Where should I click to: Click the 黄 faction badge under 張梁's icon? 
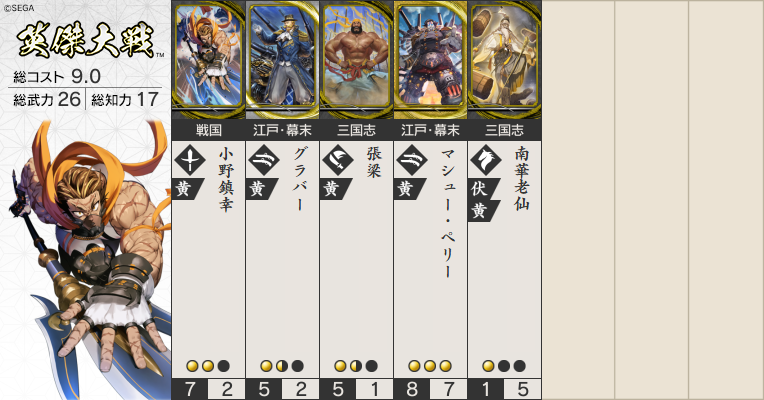point(334,189)
